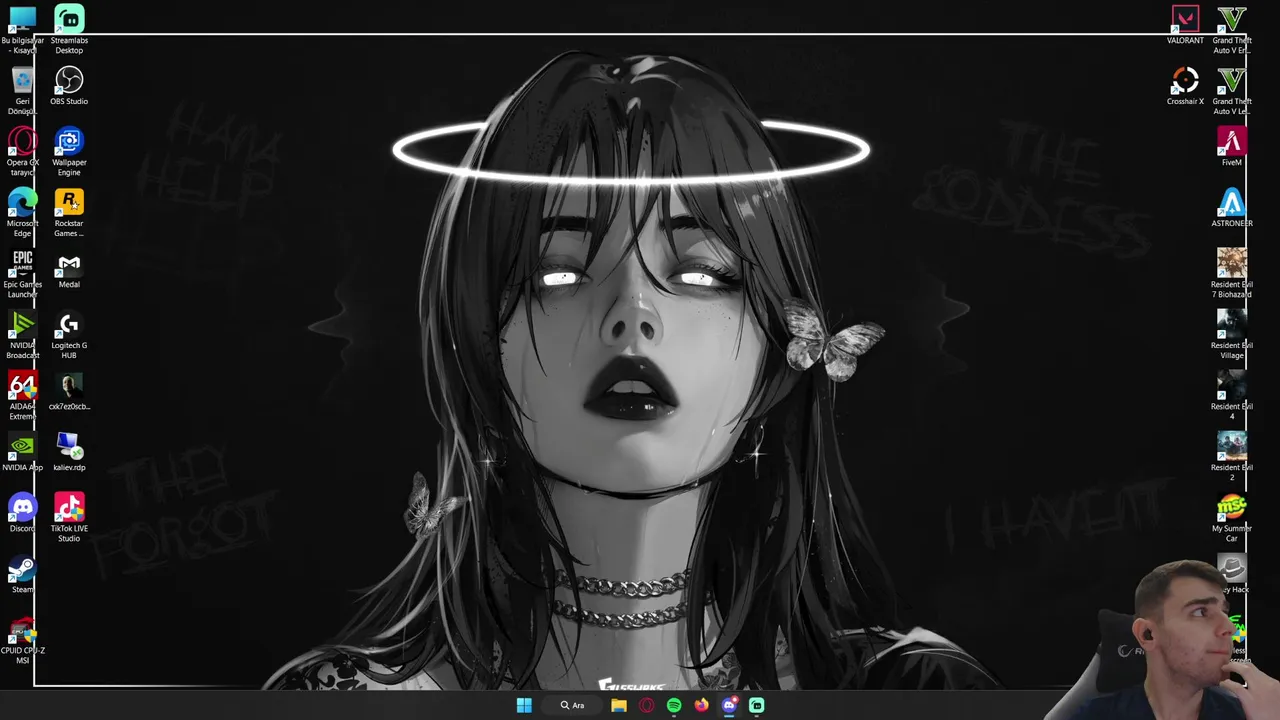Open File Explorer from the taskbar

(x=619, y=705)
